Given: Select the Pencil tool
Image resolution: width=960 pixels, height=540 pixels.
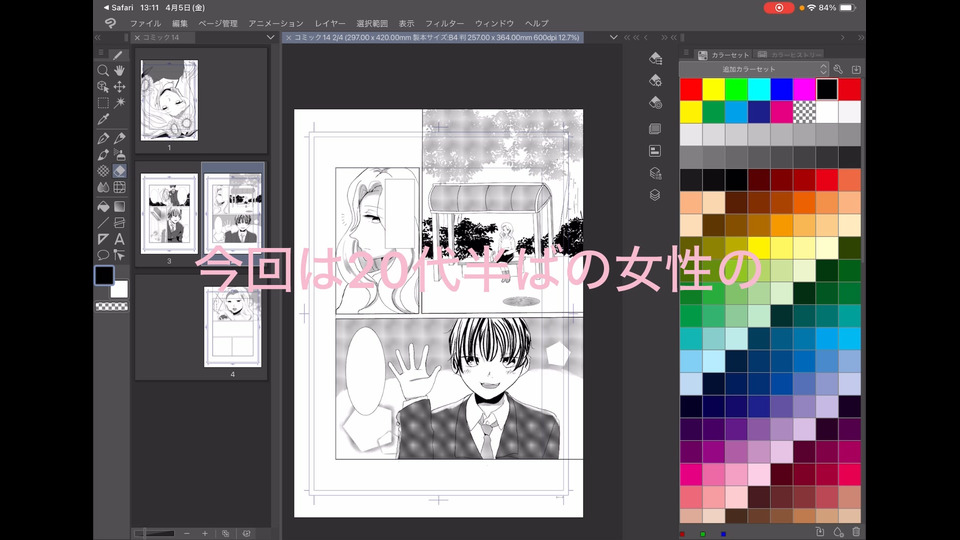Looking at the screenshot, I should pyautogui.click(x=119, y=138).
